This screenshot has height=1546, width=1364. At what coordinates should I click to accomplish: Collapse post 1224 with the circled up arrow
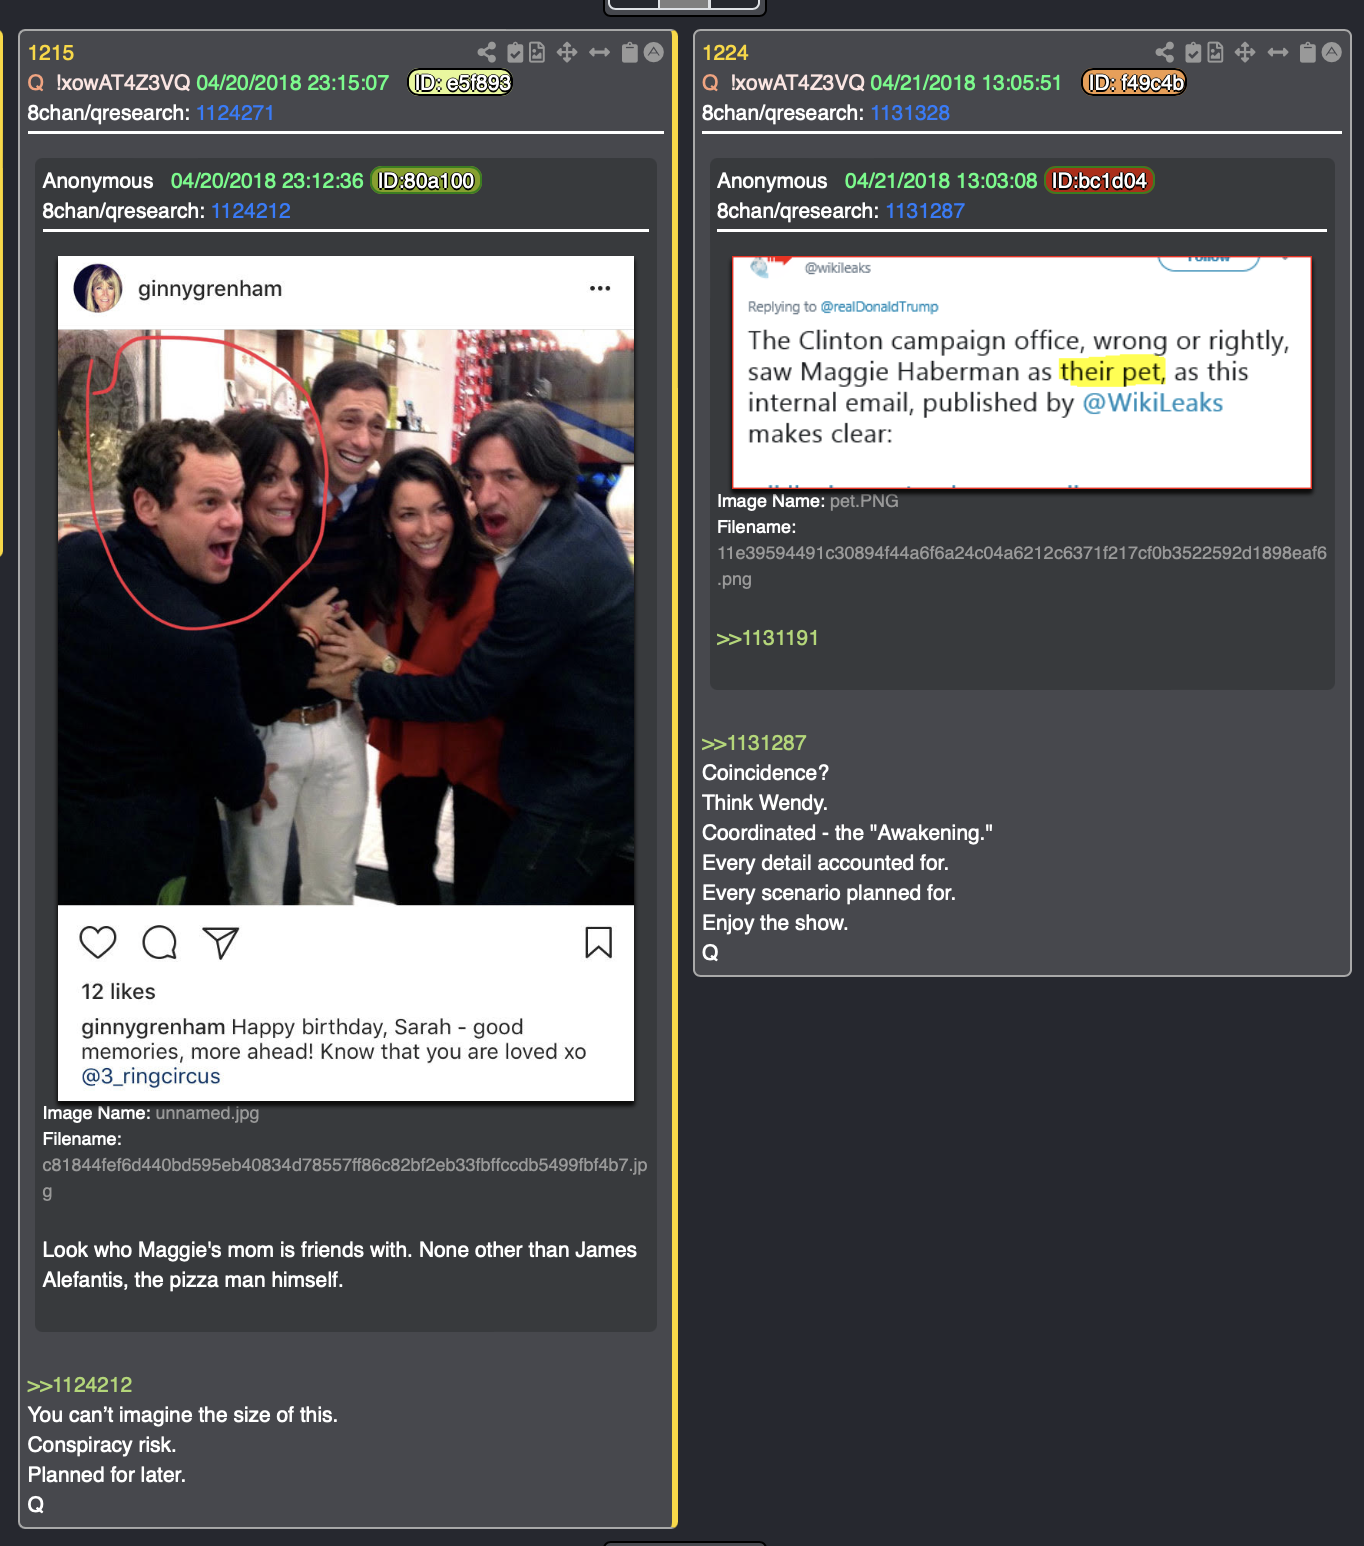point(1332,52)
